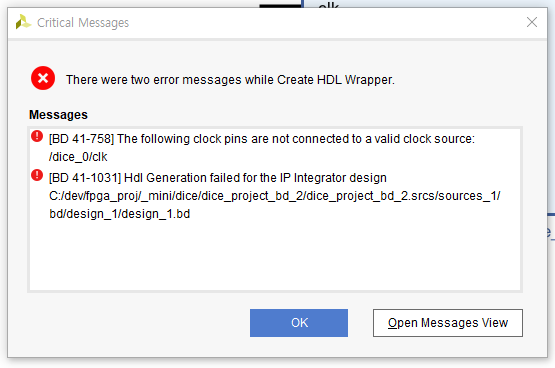Click the Critical Messages title text

(x=83, y=23)
